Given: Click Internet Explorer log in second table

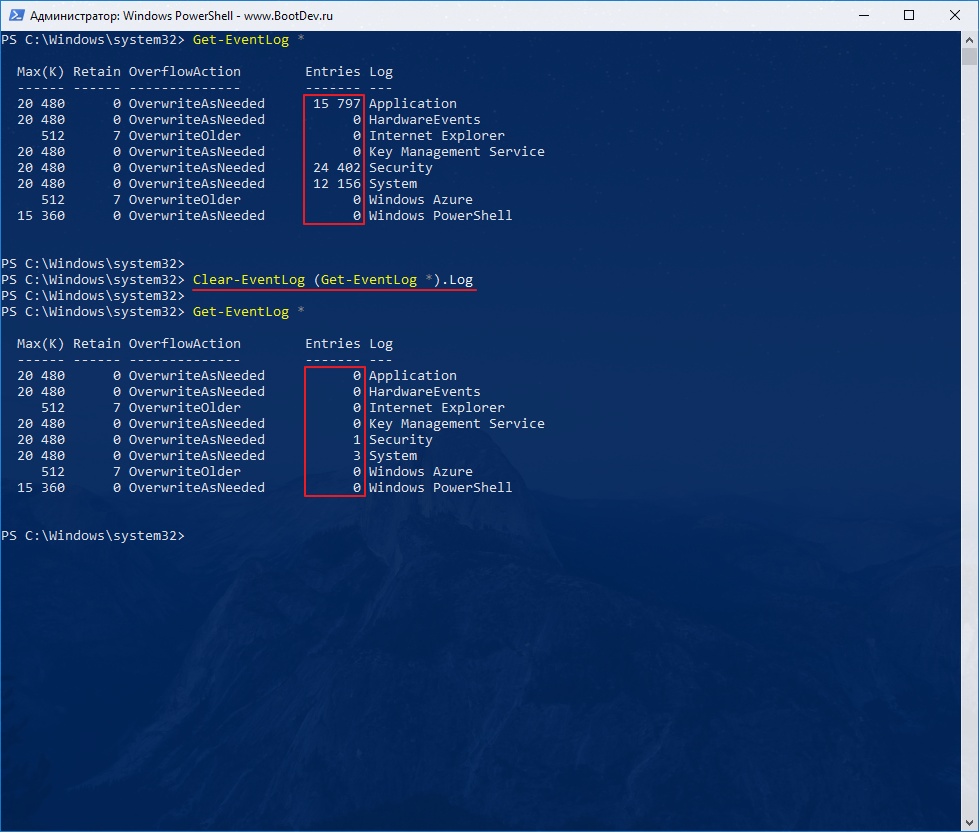Looking at the screenshot, I should pyautogui.click(x=436, y=408).
